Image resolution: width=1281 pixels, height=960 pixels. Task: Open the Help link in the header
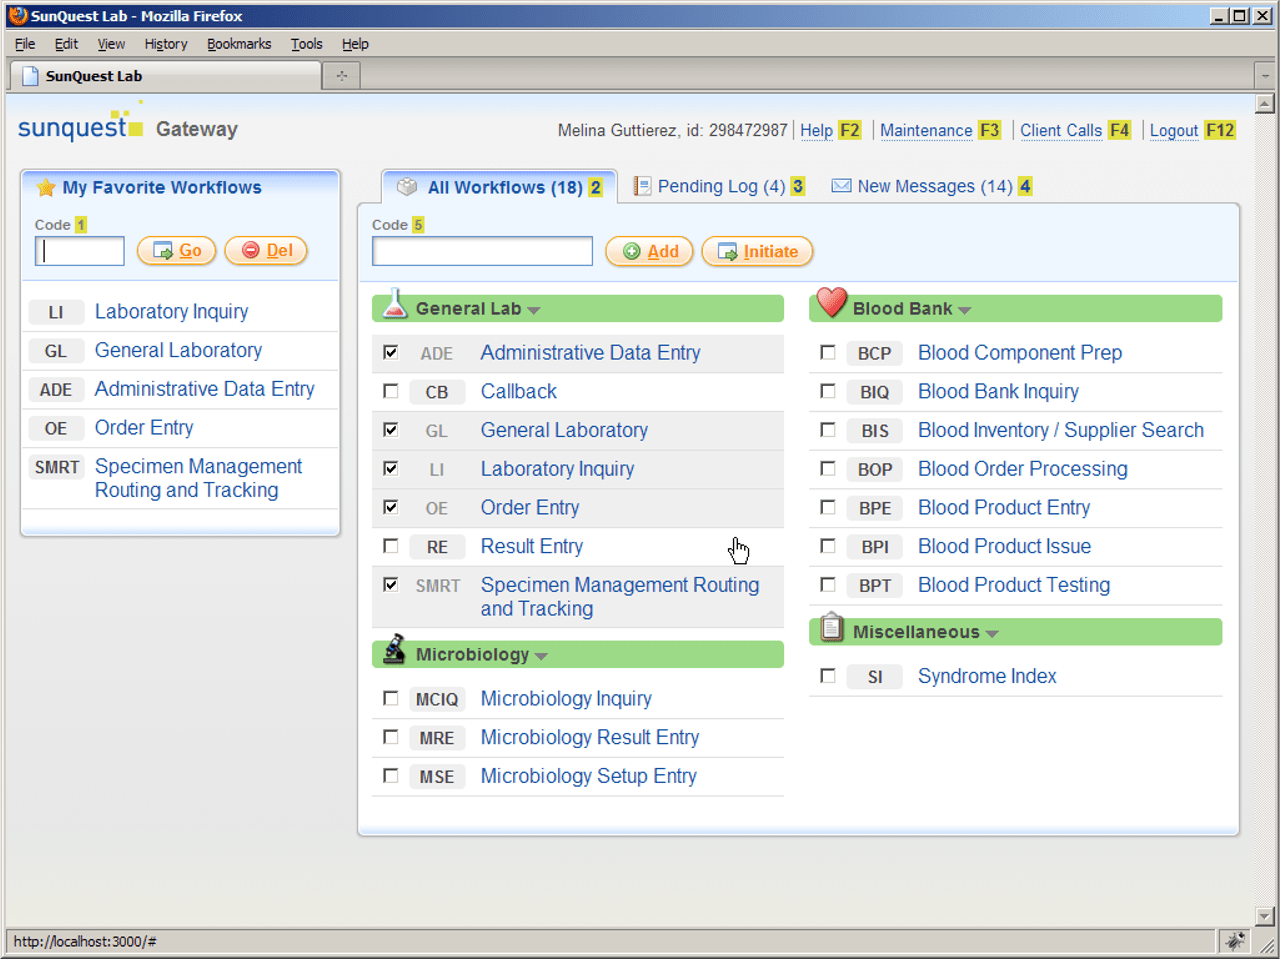[816, 131]
